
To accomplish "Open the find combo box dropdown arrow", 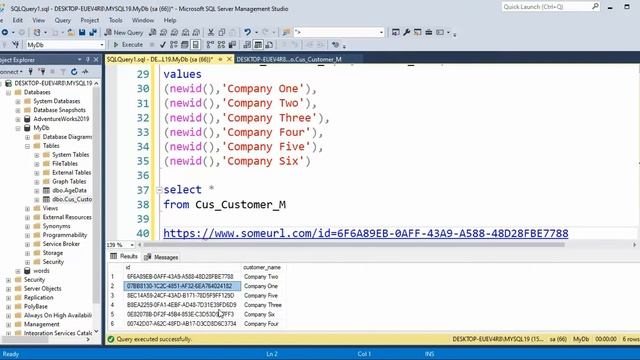I will coord(381,32).
